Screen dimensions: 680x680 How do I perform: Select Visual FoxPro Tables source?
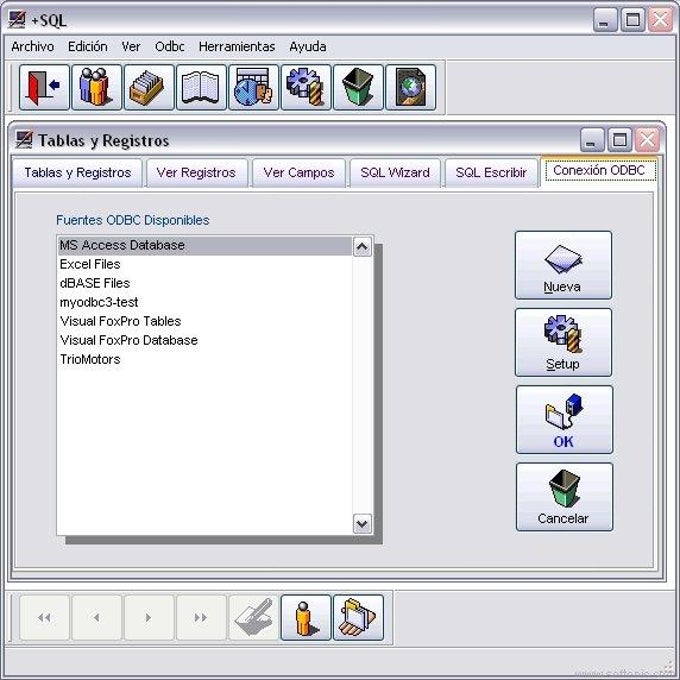coord(205,321)
